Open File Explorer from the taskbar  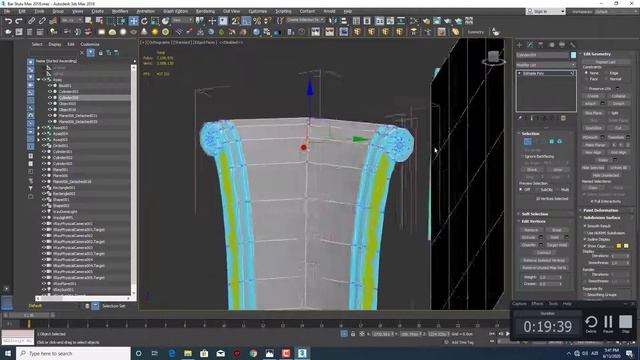188,353
